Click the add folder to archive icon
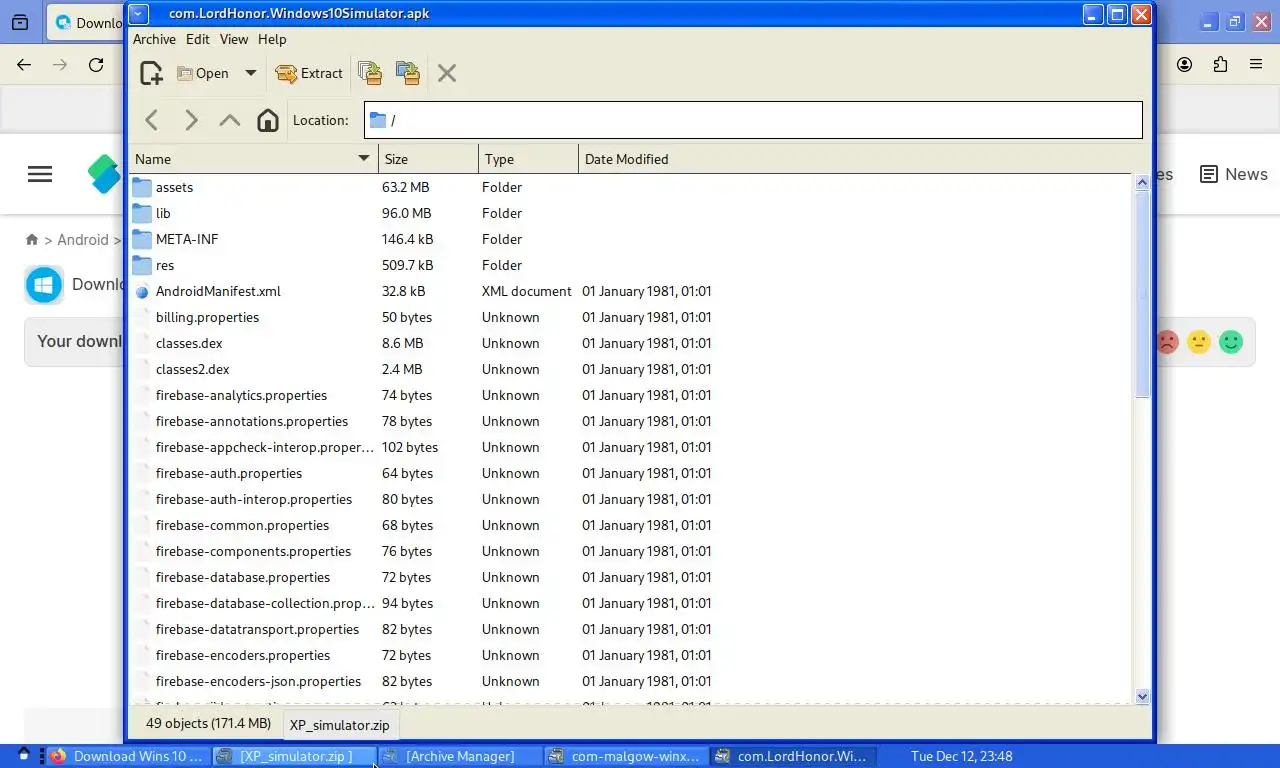The height and width of the screenshot is (768, 1280). (x=407, y=73)
